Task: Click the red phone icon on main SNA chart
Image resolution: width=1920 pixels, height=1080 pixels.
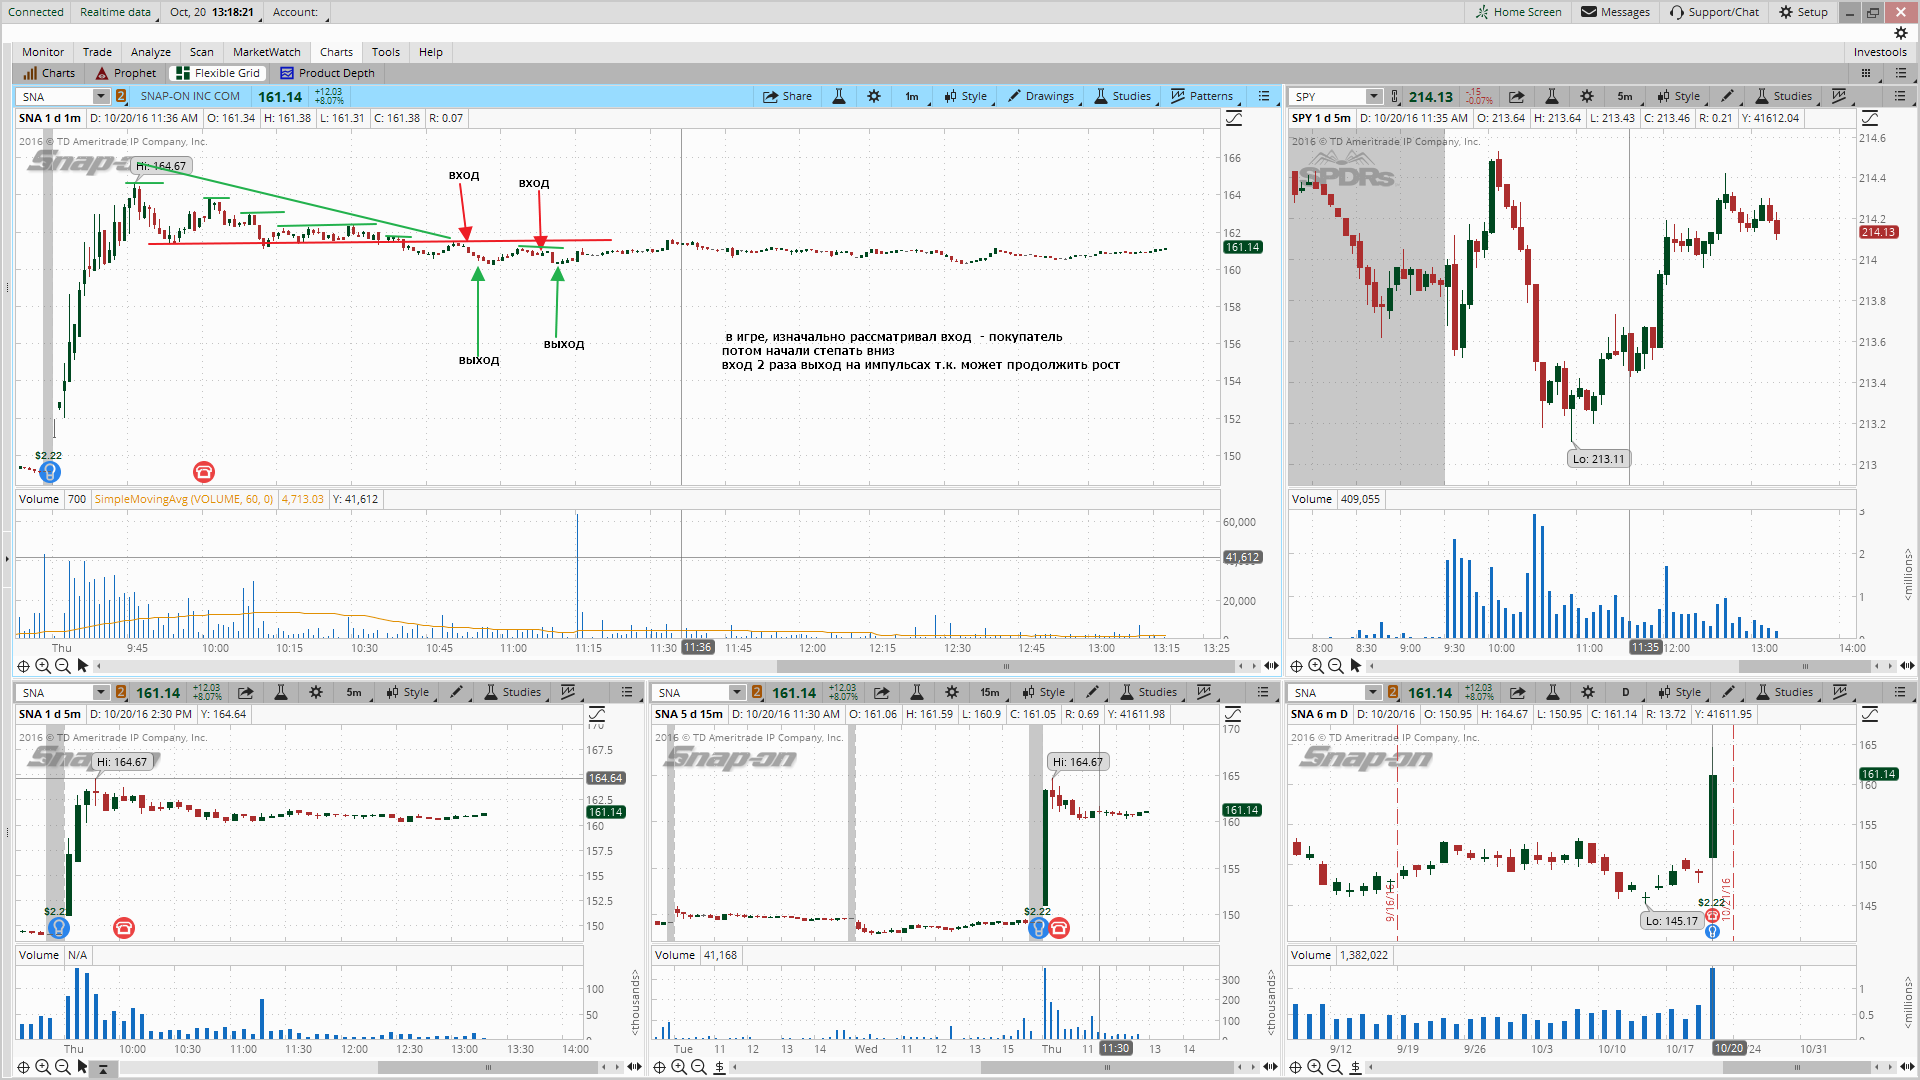Action: click(x=204, y=472)
